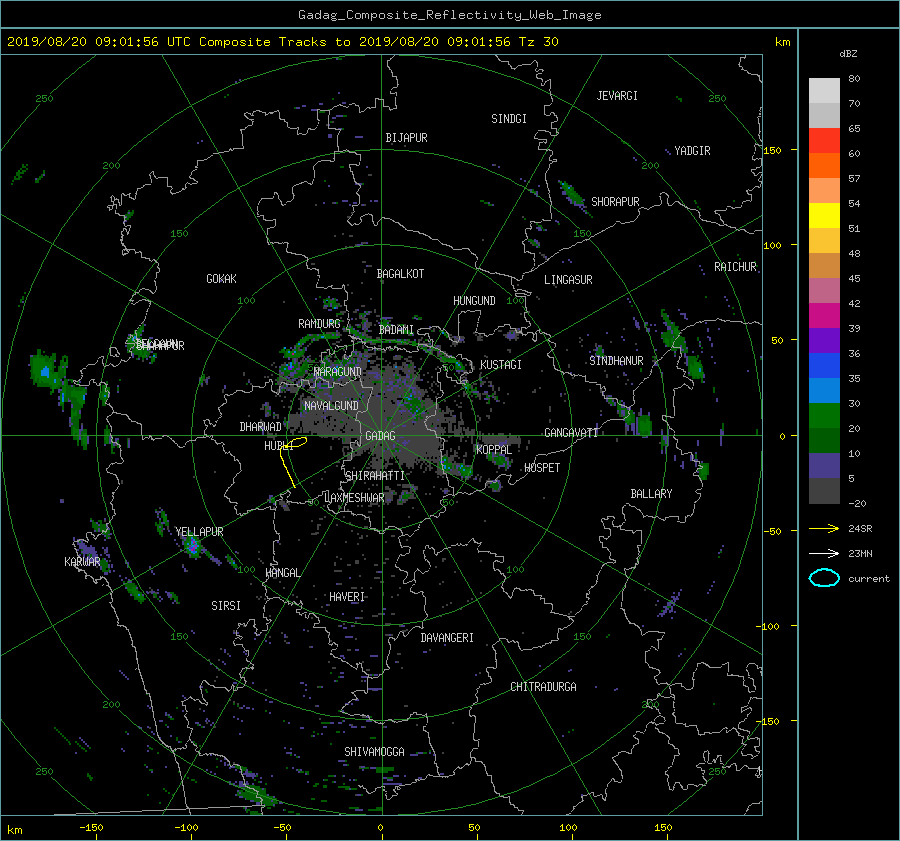The image size is (900, 841).
Task: Click the BIJAPUR city label
Action: tap(406, 138)
